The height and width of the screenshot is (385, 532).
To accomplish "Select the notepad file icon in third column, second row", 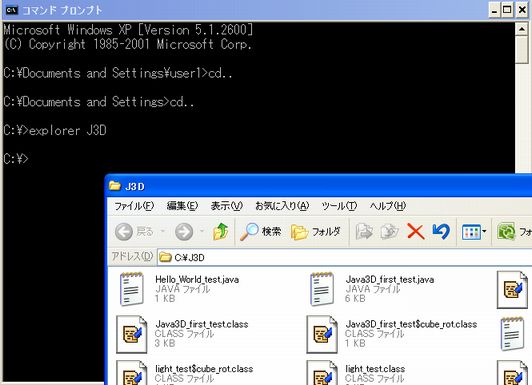I will click(512, 334).
